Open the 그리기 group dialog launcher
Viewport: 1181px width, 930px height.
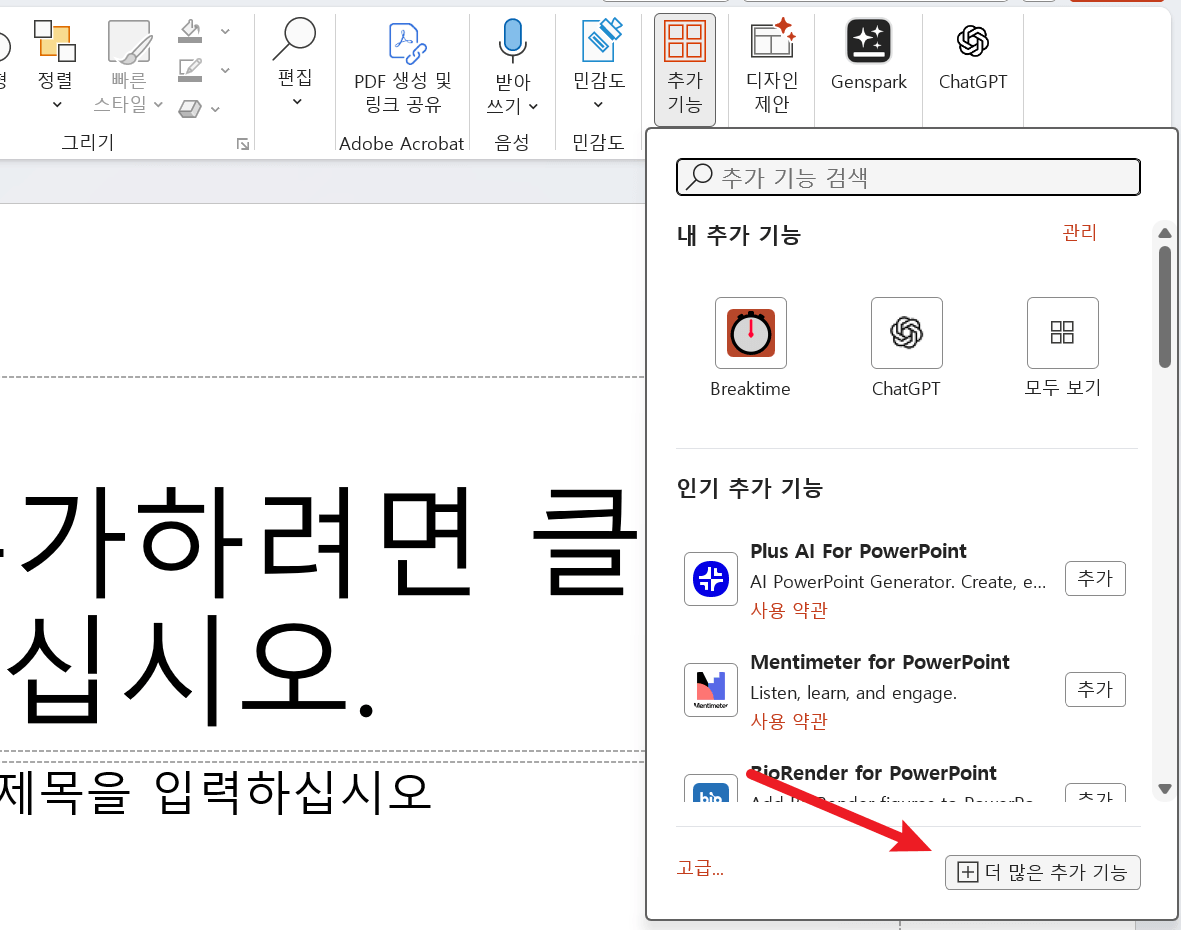[243, 144]
